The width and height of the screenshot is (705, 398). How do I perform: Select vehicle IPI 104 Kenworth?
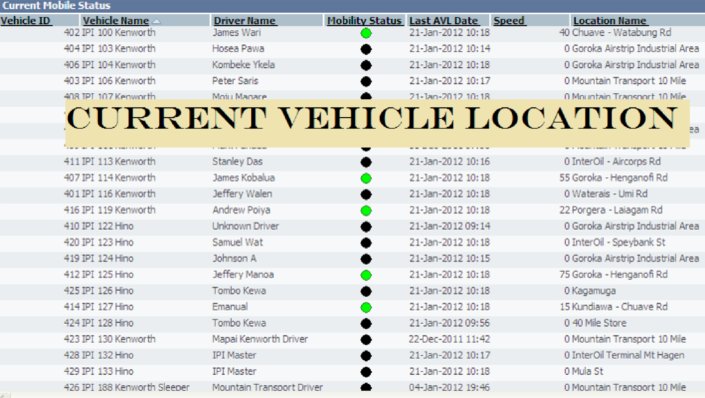(x=119, y=65)
